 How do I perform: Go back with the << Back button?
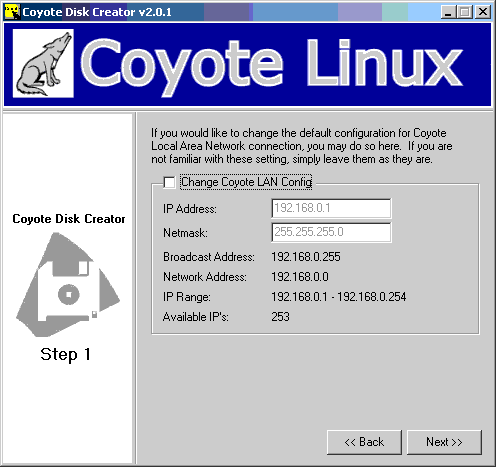pyautogui.click(x=364, y=442)
